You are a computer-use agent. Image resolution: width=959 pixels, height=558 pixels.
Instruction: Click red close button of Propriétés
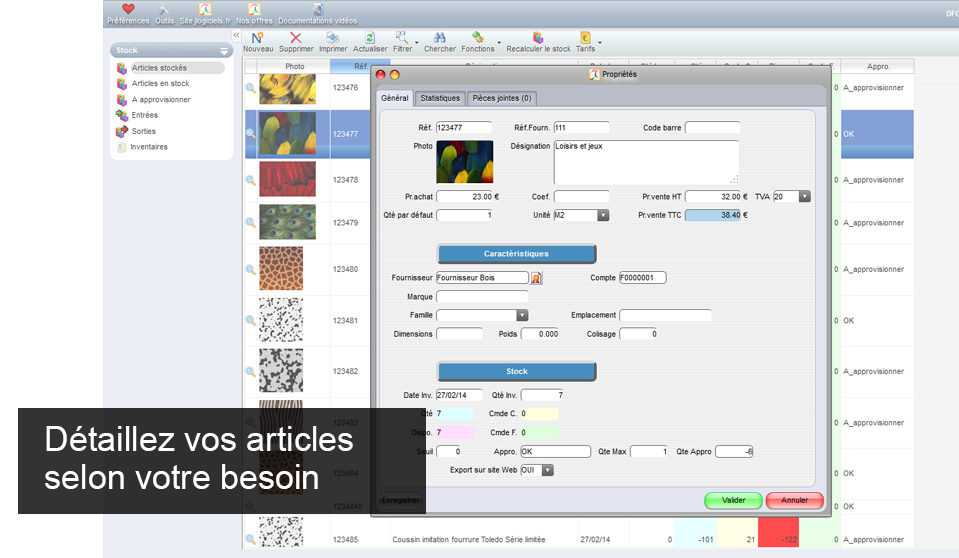tap(380, 75)
